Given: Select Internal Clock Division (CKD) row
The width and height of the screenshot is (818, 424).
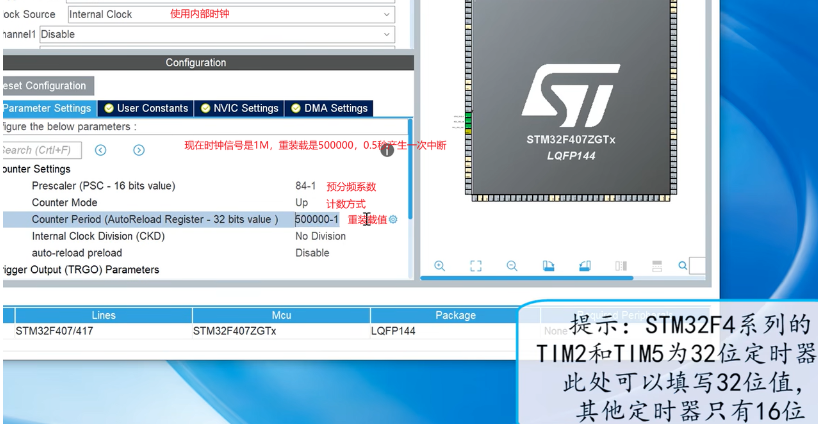Looking at the screenshot, I should pyautogui.click(x=98, y=236).
